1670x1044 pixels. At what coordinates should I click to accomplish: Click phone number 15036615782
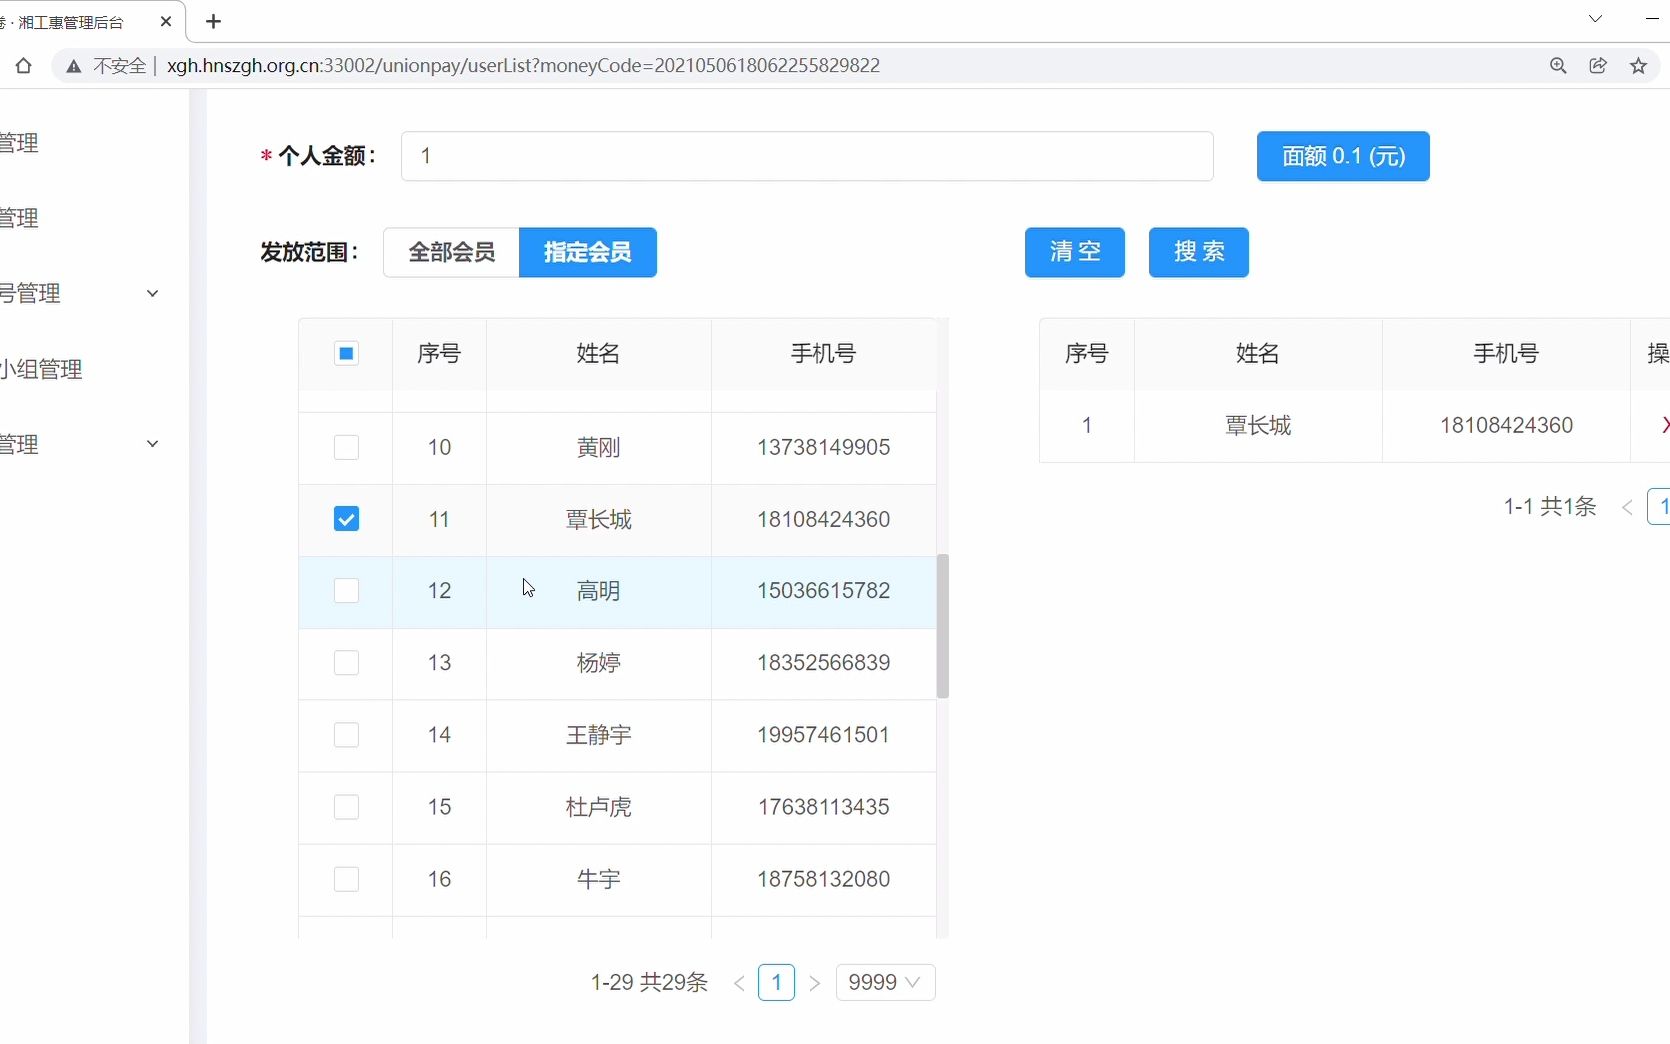824,591
